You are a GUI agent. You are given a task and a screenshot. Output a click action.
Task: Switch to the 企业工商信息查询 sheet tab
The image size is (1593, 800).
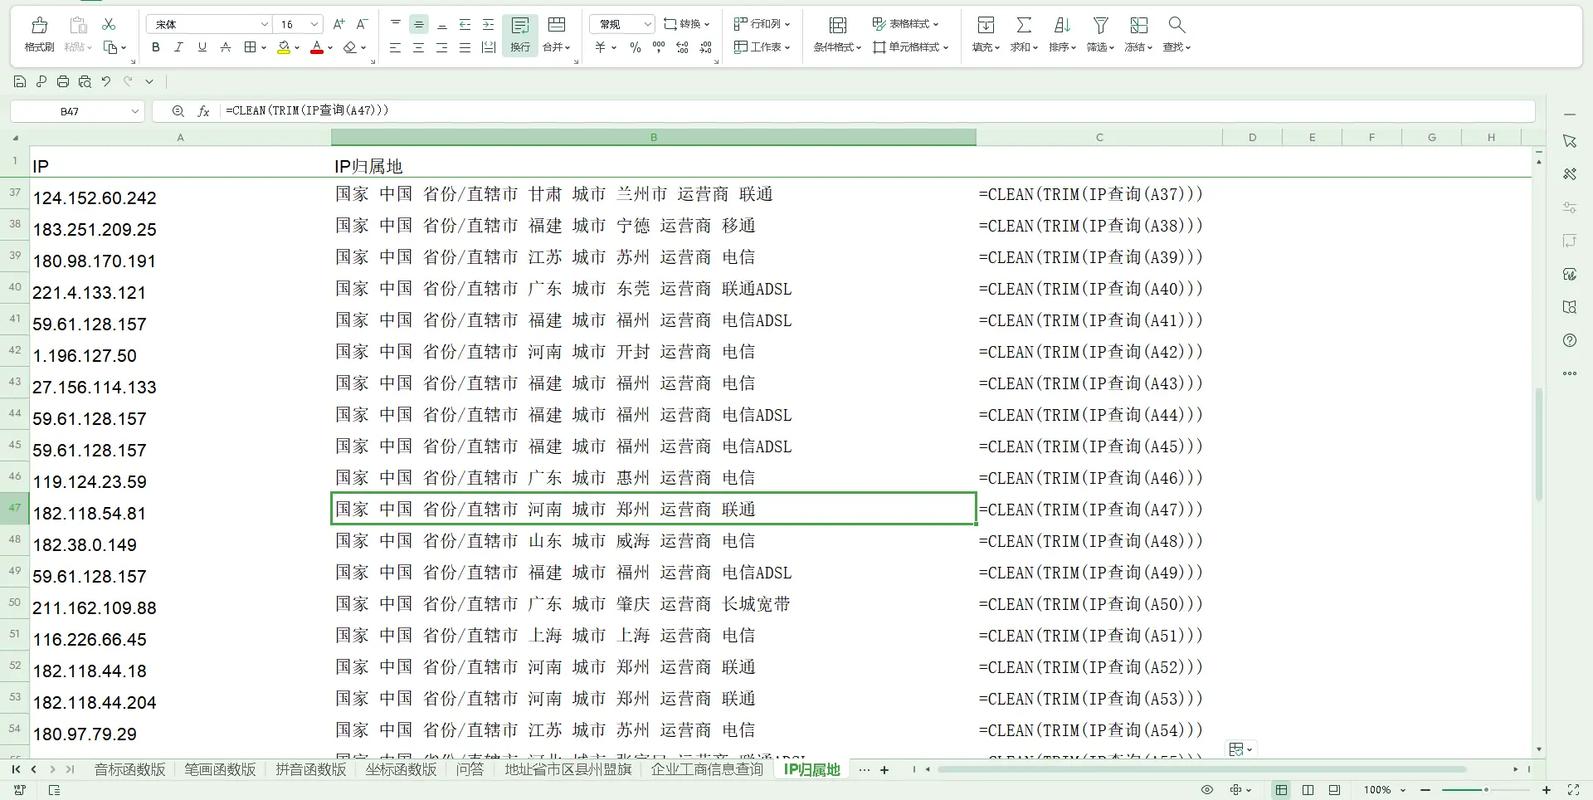tap(706, 769)
